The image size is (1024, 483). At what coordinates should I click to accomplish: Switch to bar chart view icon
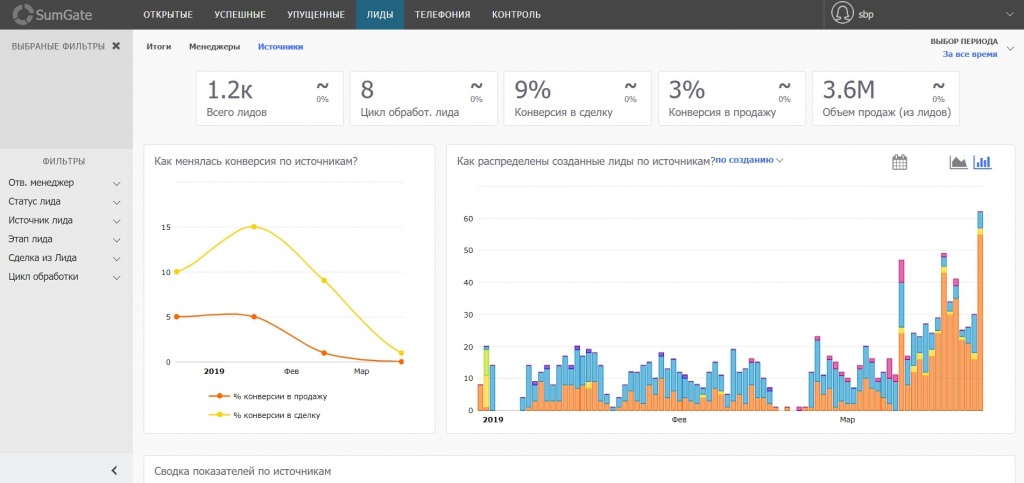tap(982, 162)
